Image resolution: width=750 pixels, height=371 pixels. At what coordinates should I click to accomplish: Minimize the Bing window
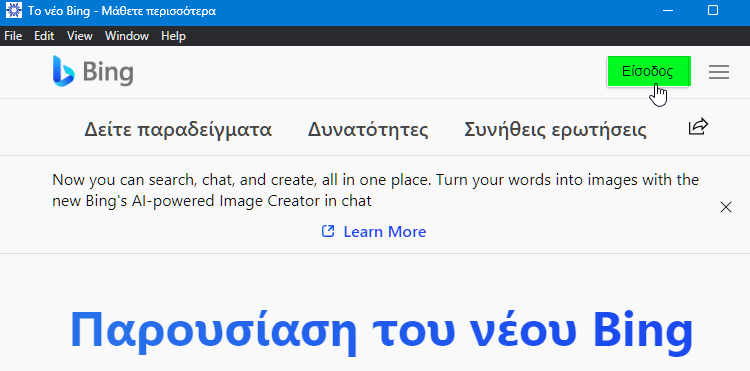(x=669, y=10)
